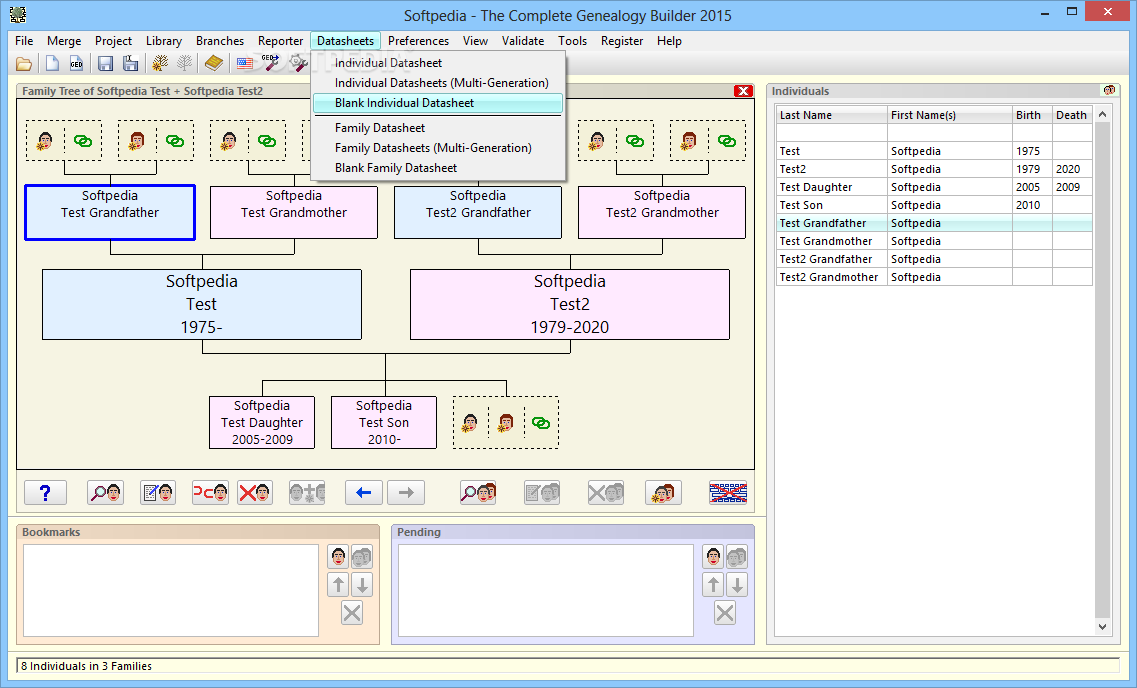The height and width of the screenshot is (688, 1137).
Task: Open the Validate menu
Action: [523, 41]
